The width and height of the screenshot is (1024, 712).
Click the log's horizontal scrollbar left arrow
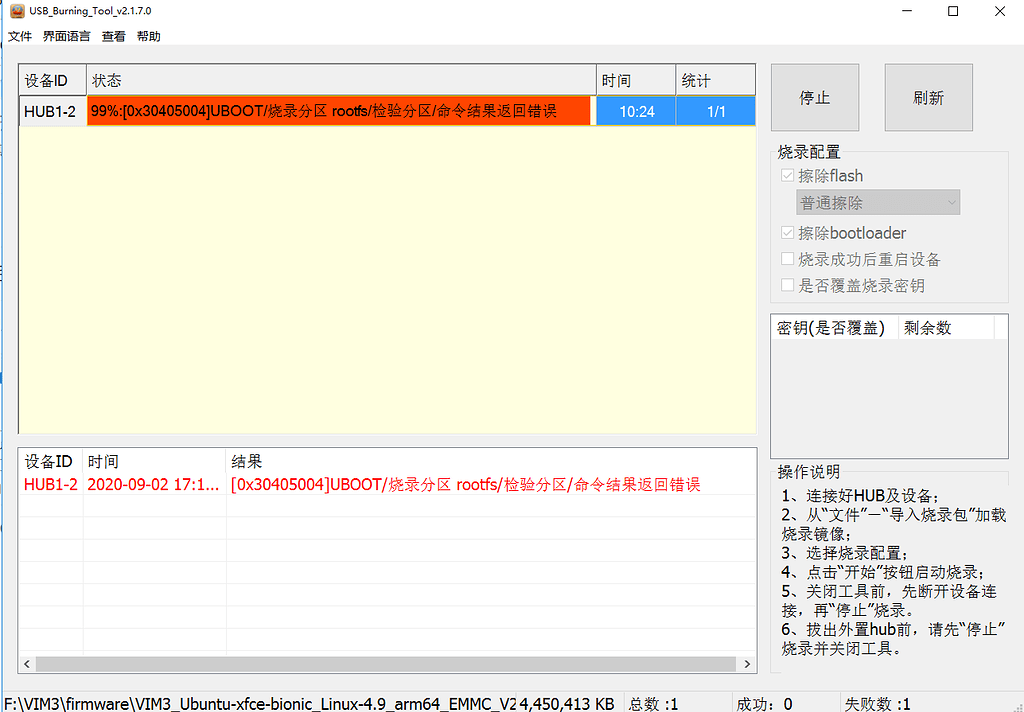[x=28, y=664]
